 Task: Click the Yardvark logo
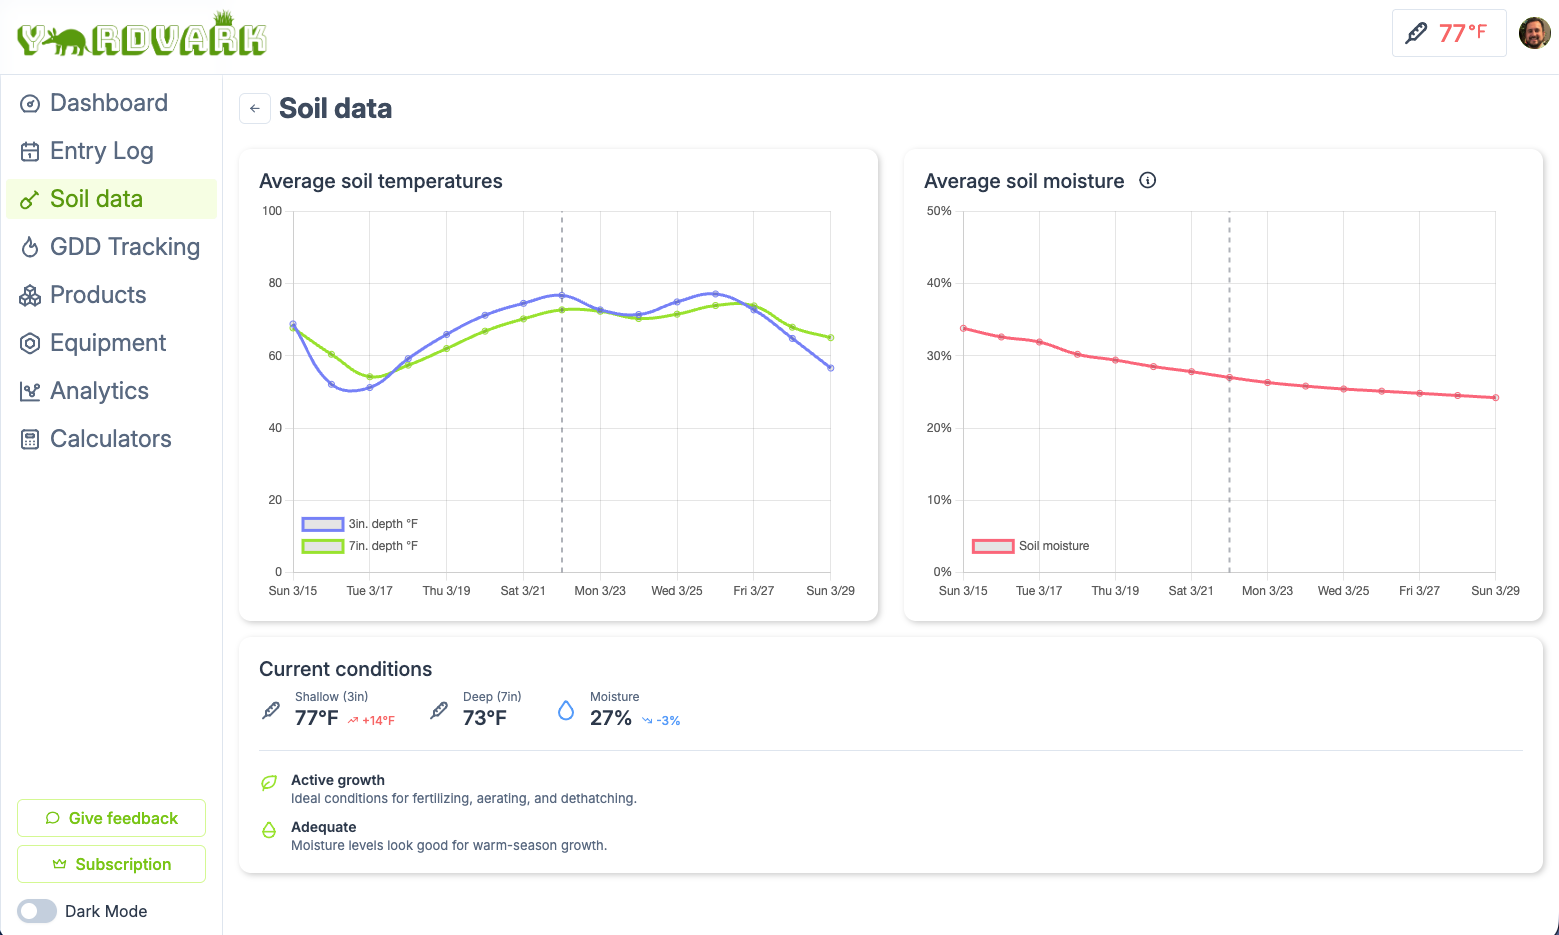(x=142, y=37)
